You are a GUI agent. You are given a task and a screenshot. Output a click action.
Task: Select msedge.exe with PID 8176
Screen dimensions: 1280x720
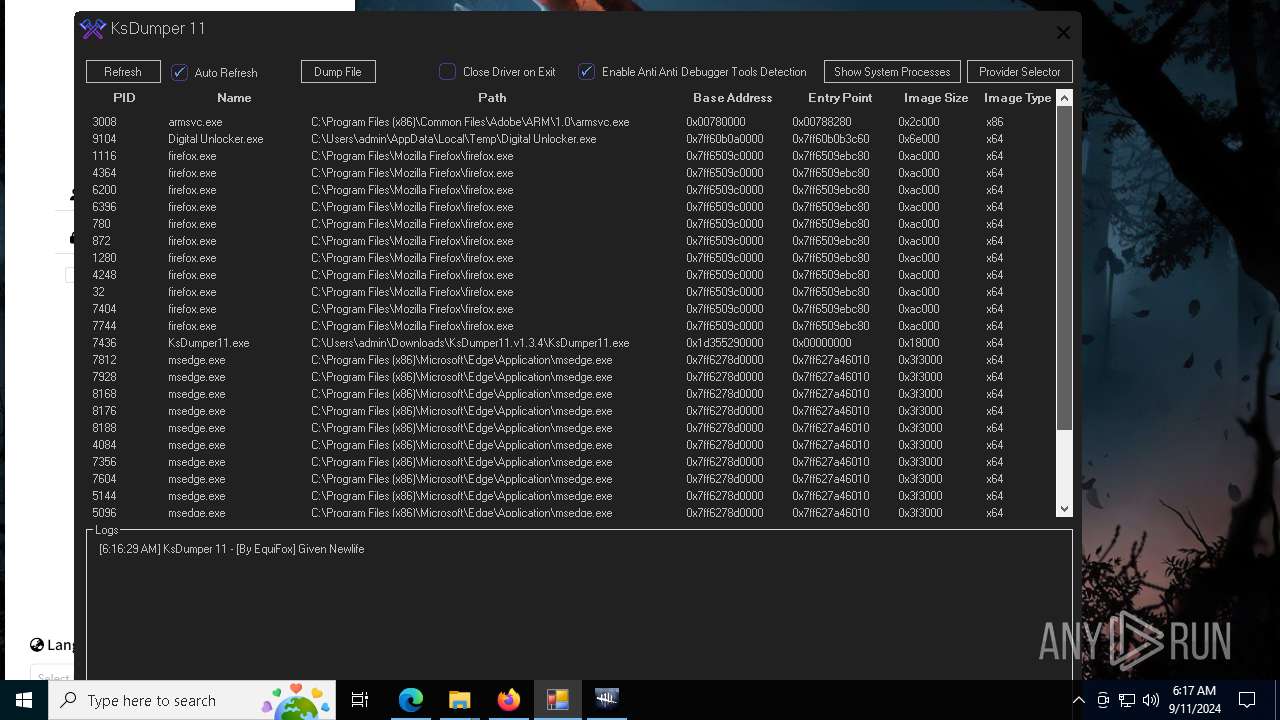point(570,411)
